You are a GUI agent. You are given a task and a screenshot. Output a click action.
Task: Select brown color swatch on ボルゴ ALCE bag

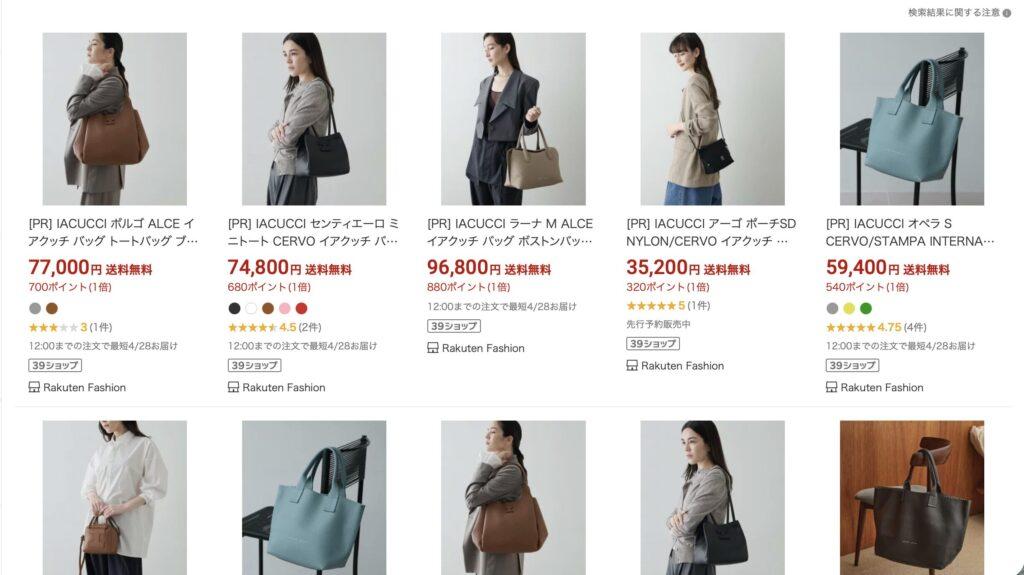coord(52,308)
